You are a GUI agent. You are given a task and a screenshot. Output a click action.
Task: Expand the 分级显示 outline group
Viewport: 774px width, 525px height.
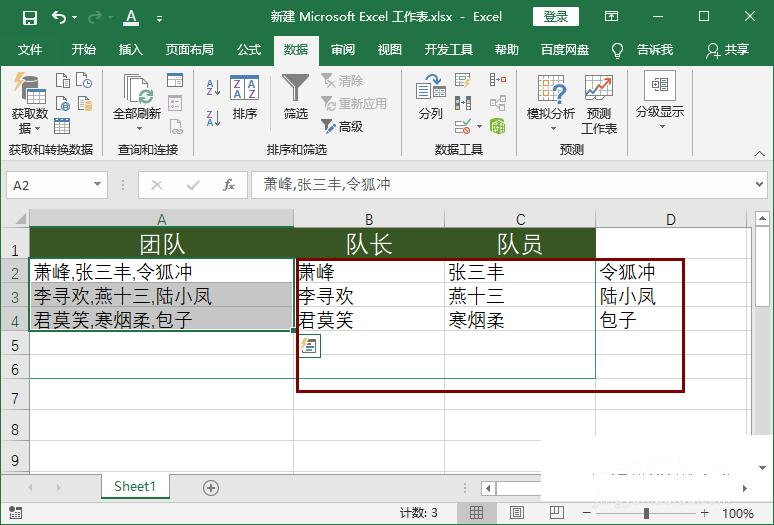pos(660,102)
